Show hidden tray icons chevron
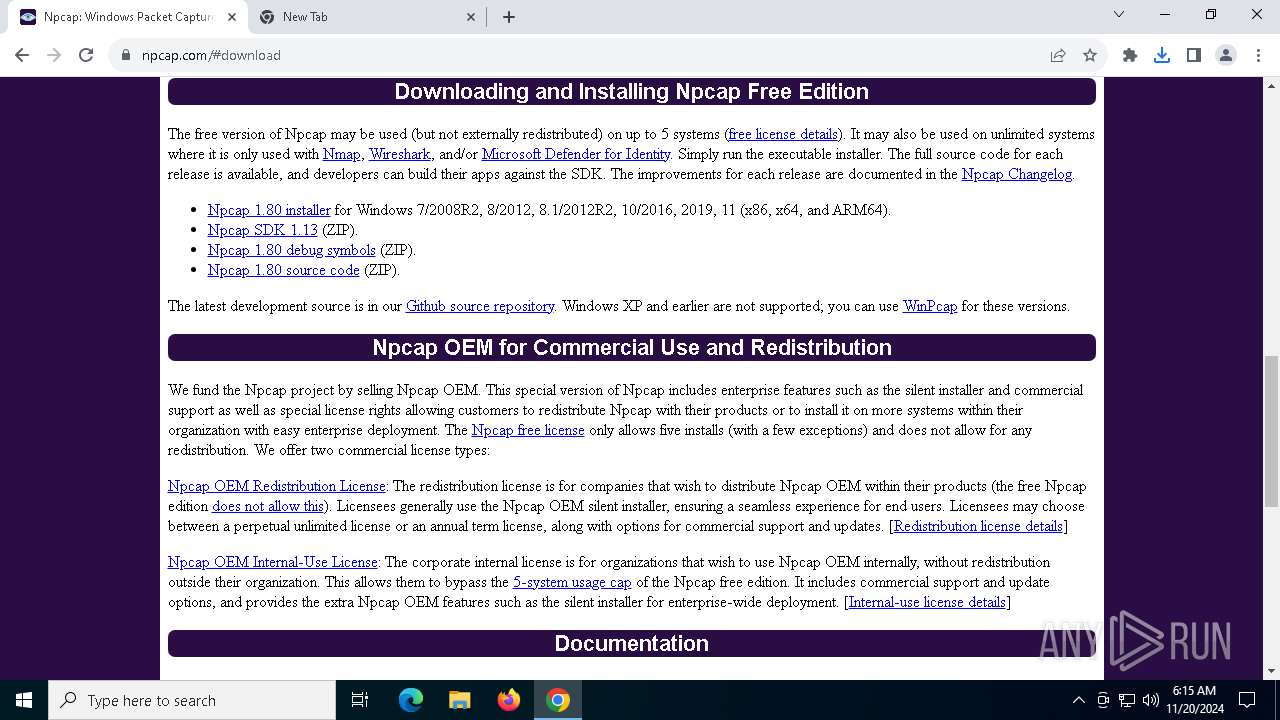 (x=1078, y=700)
